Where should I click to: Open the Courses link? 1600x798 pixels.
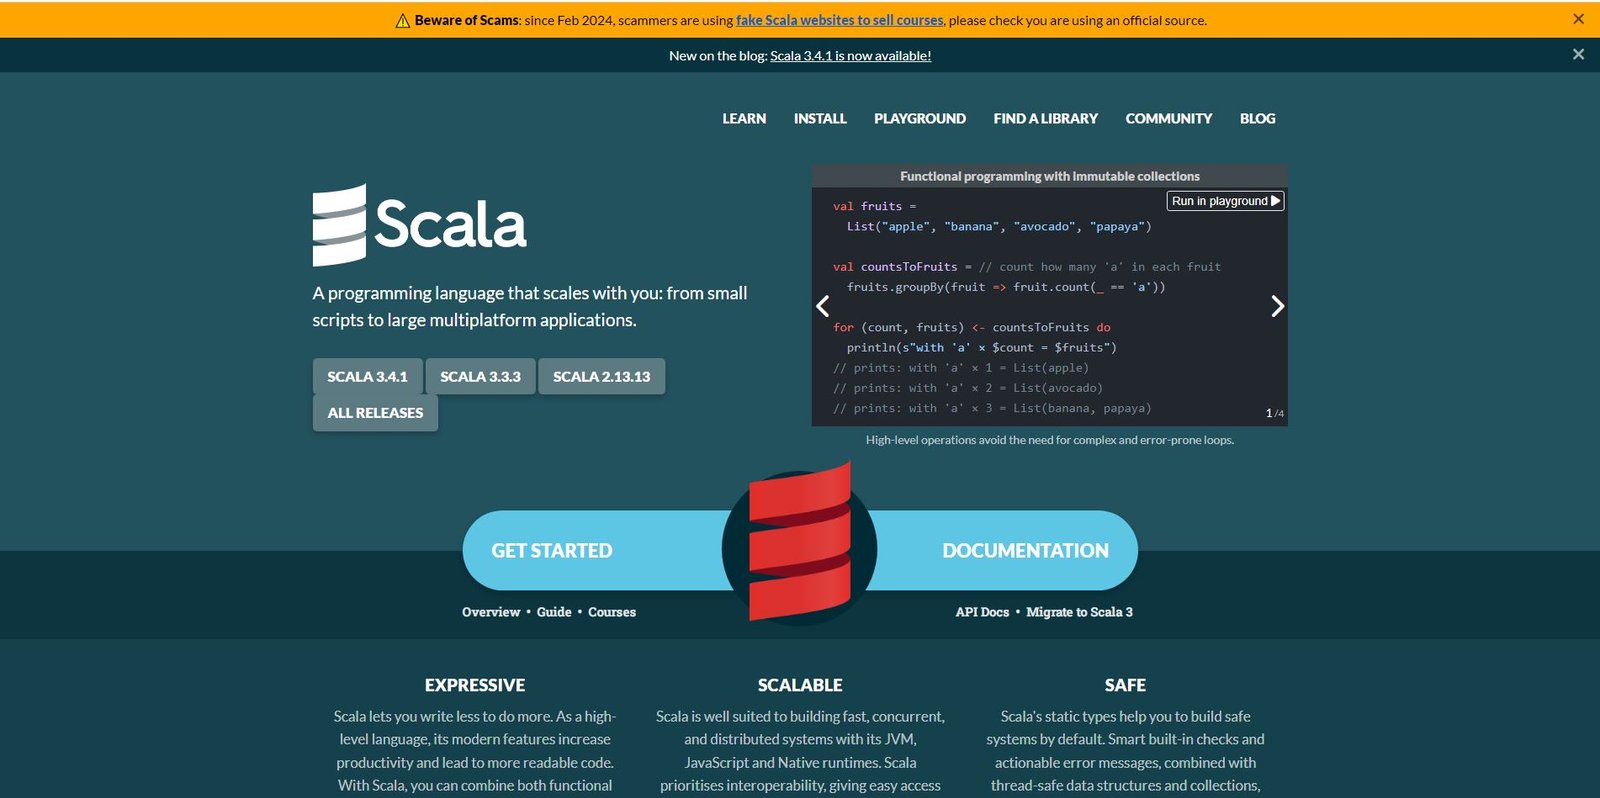pyautogui.click(x=612, y=612)
